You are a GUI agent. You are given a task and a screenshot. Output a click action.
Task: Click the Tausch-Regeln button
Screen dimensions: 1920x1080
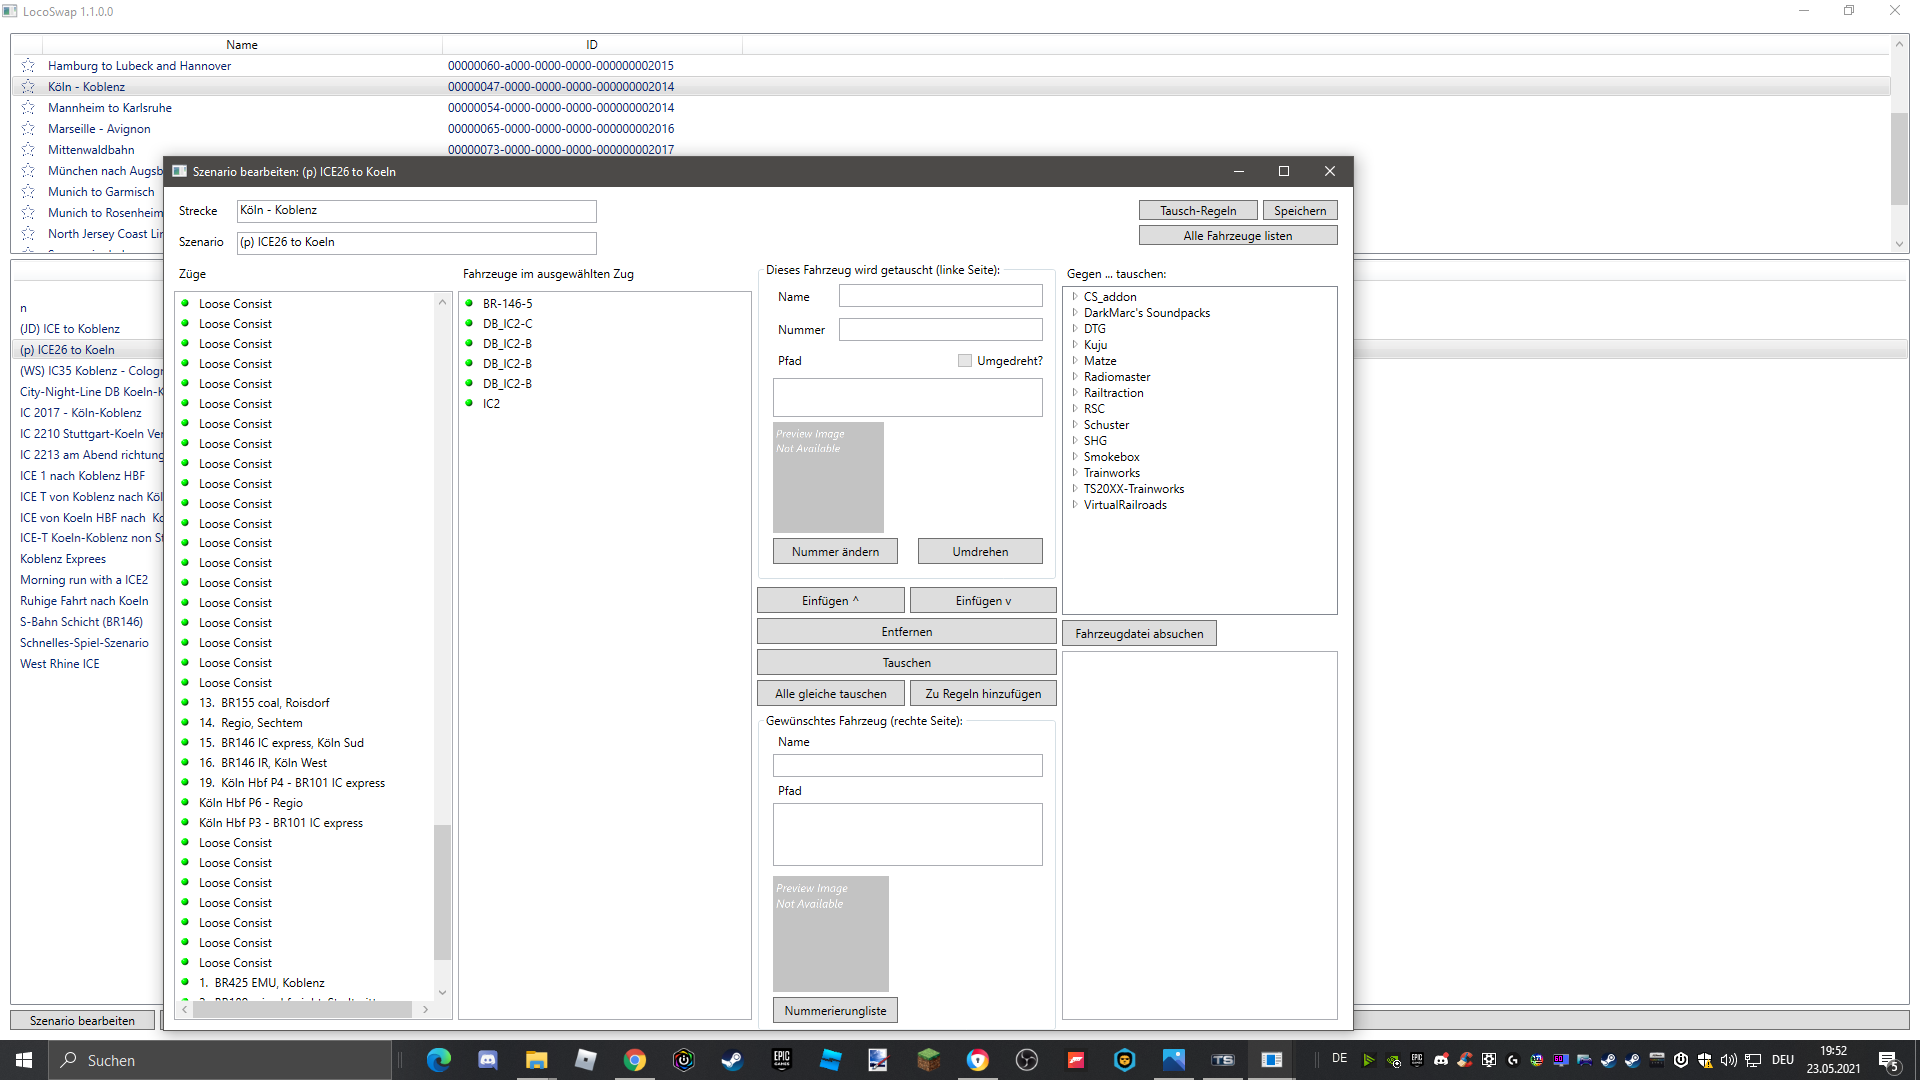click(x=1197, y=211)
